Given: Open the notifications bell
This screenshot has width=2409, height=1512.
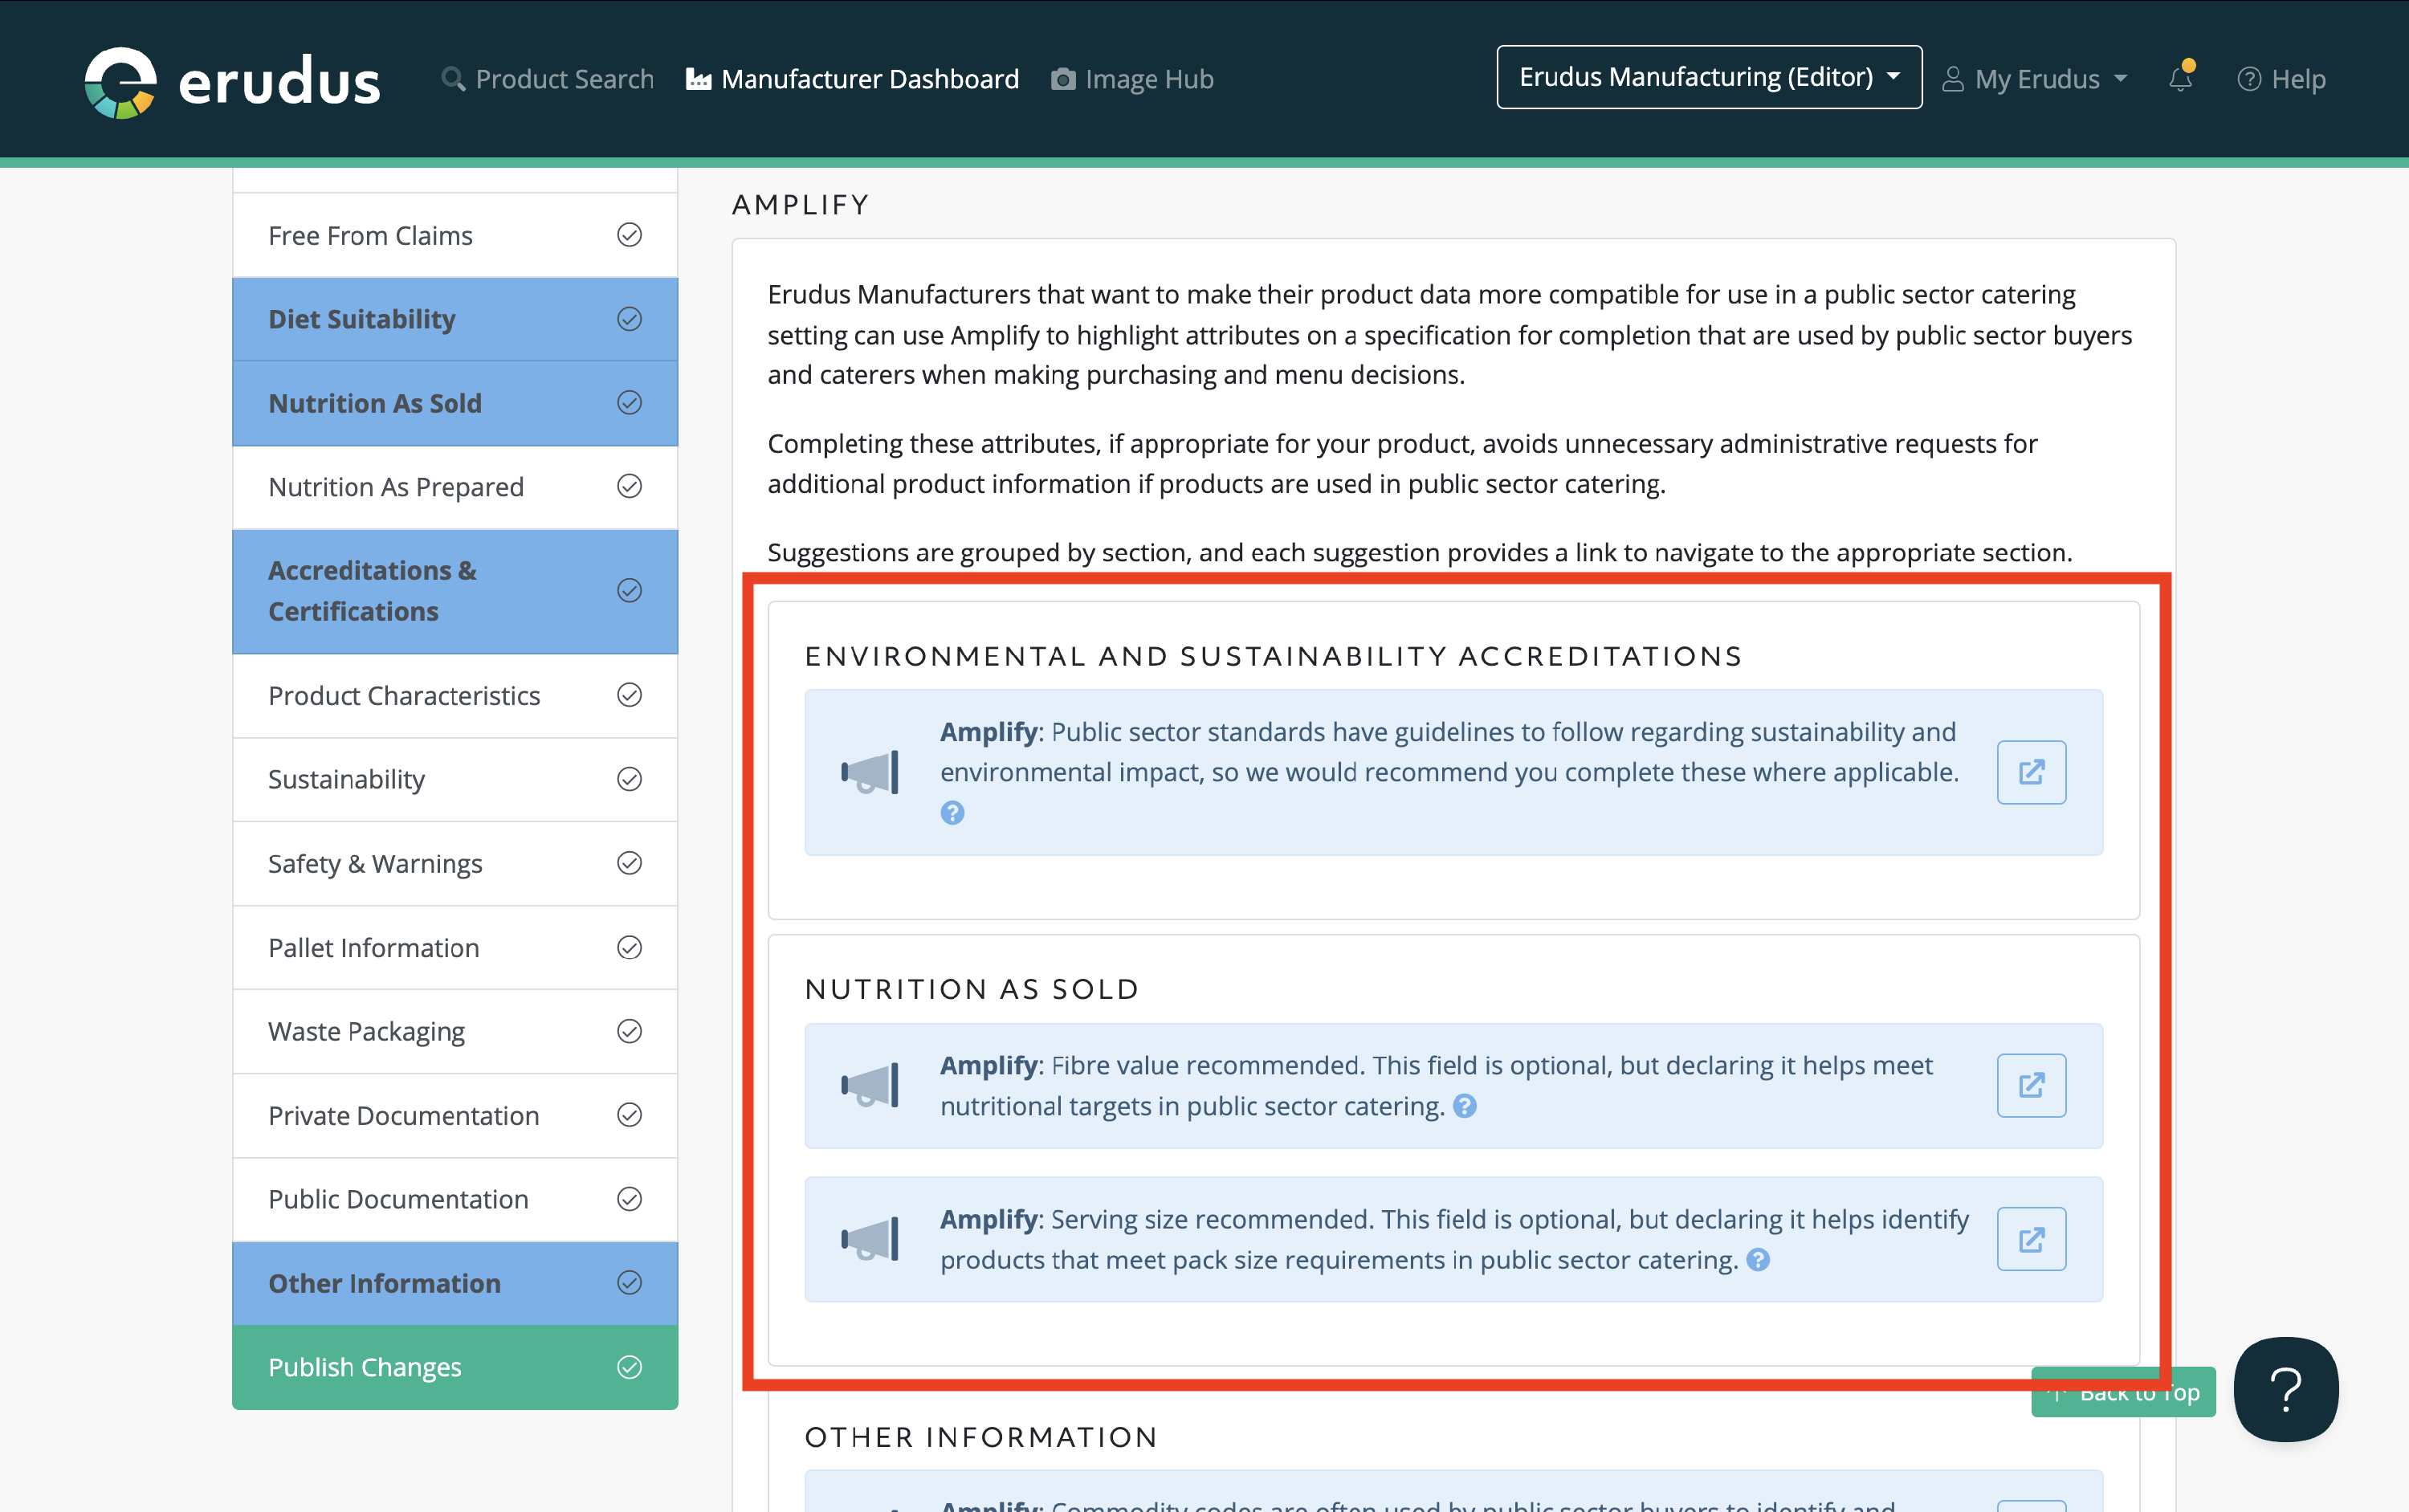Looking at the screenshot, I should pyautogui.click(x=2180, y=79).
